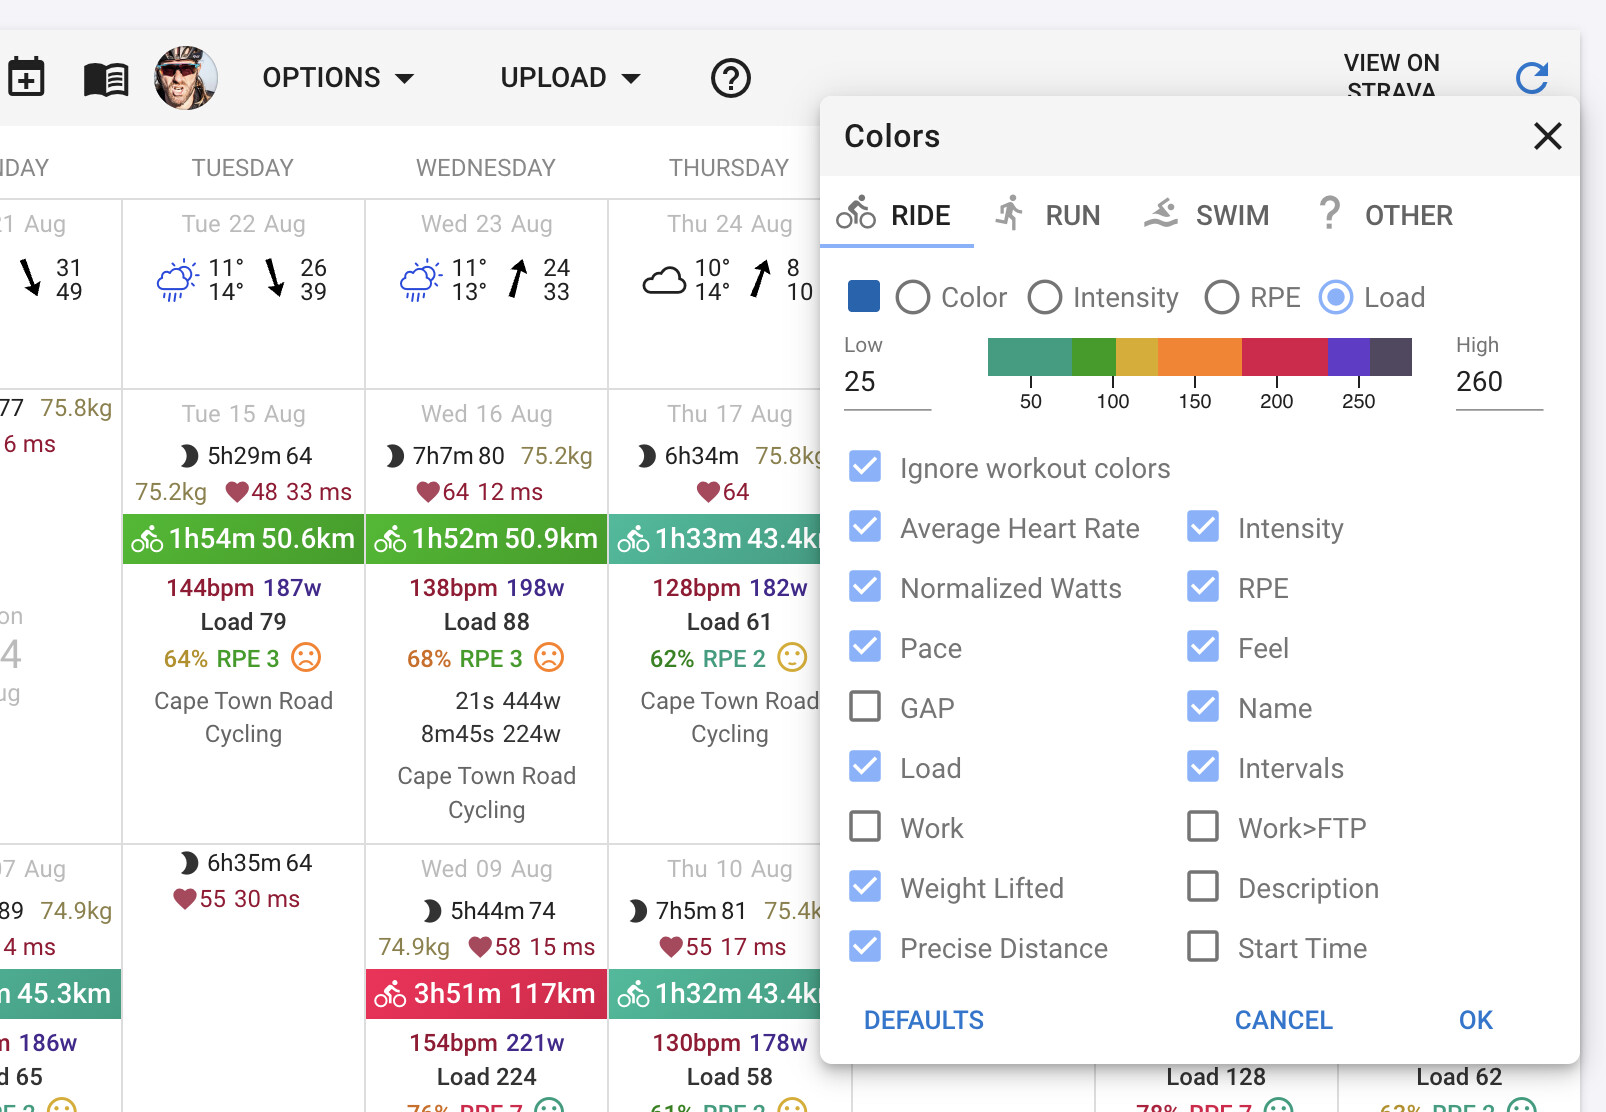Click the Tue 15 Aug sleep moon icon

[x=188, y=456]
